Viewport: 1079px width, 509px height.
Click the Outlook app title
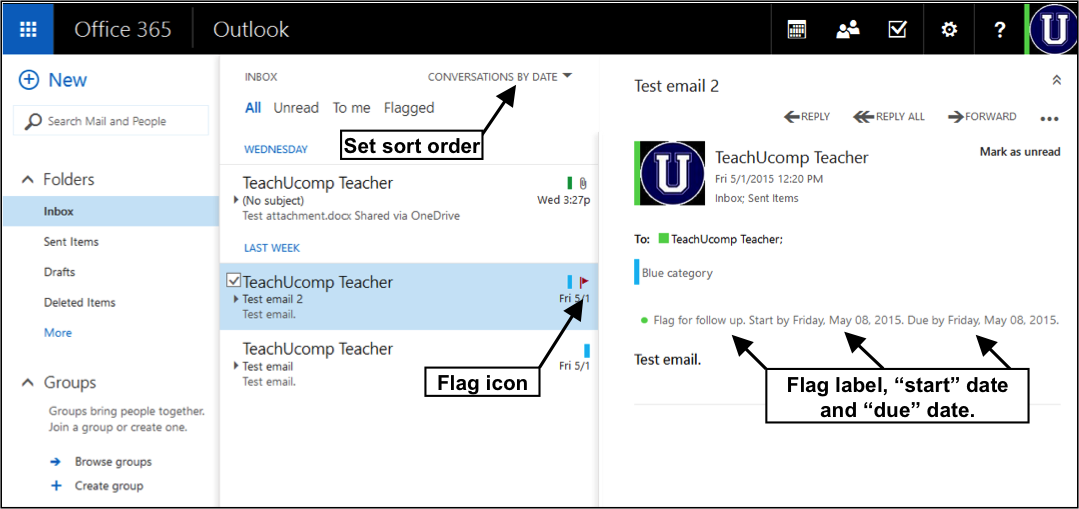click(x=251, y=30)
